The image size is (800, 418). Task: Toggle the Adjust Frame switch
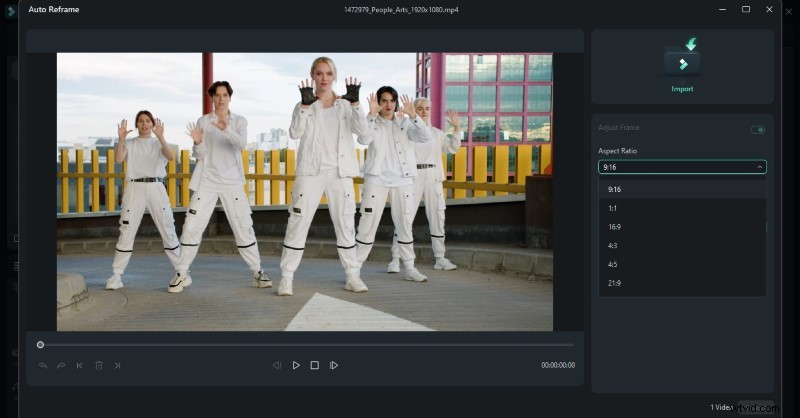(x=758, y=130)
